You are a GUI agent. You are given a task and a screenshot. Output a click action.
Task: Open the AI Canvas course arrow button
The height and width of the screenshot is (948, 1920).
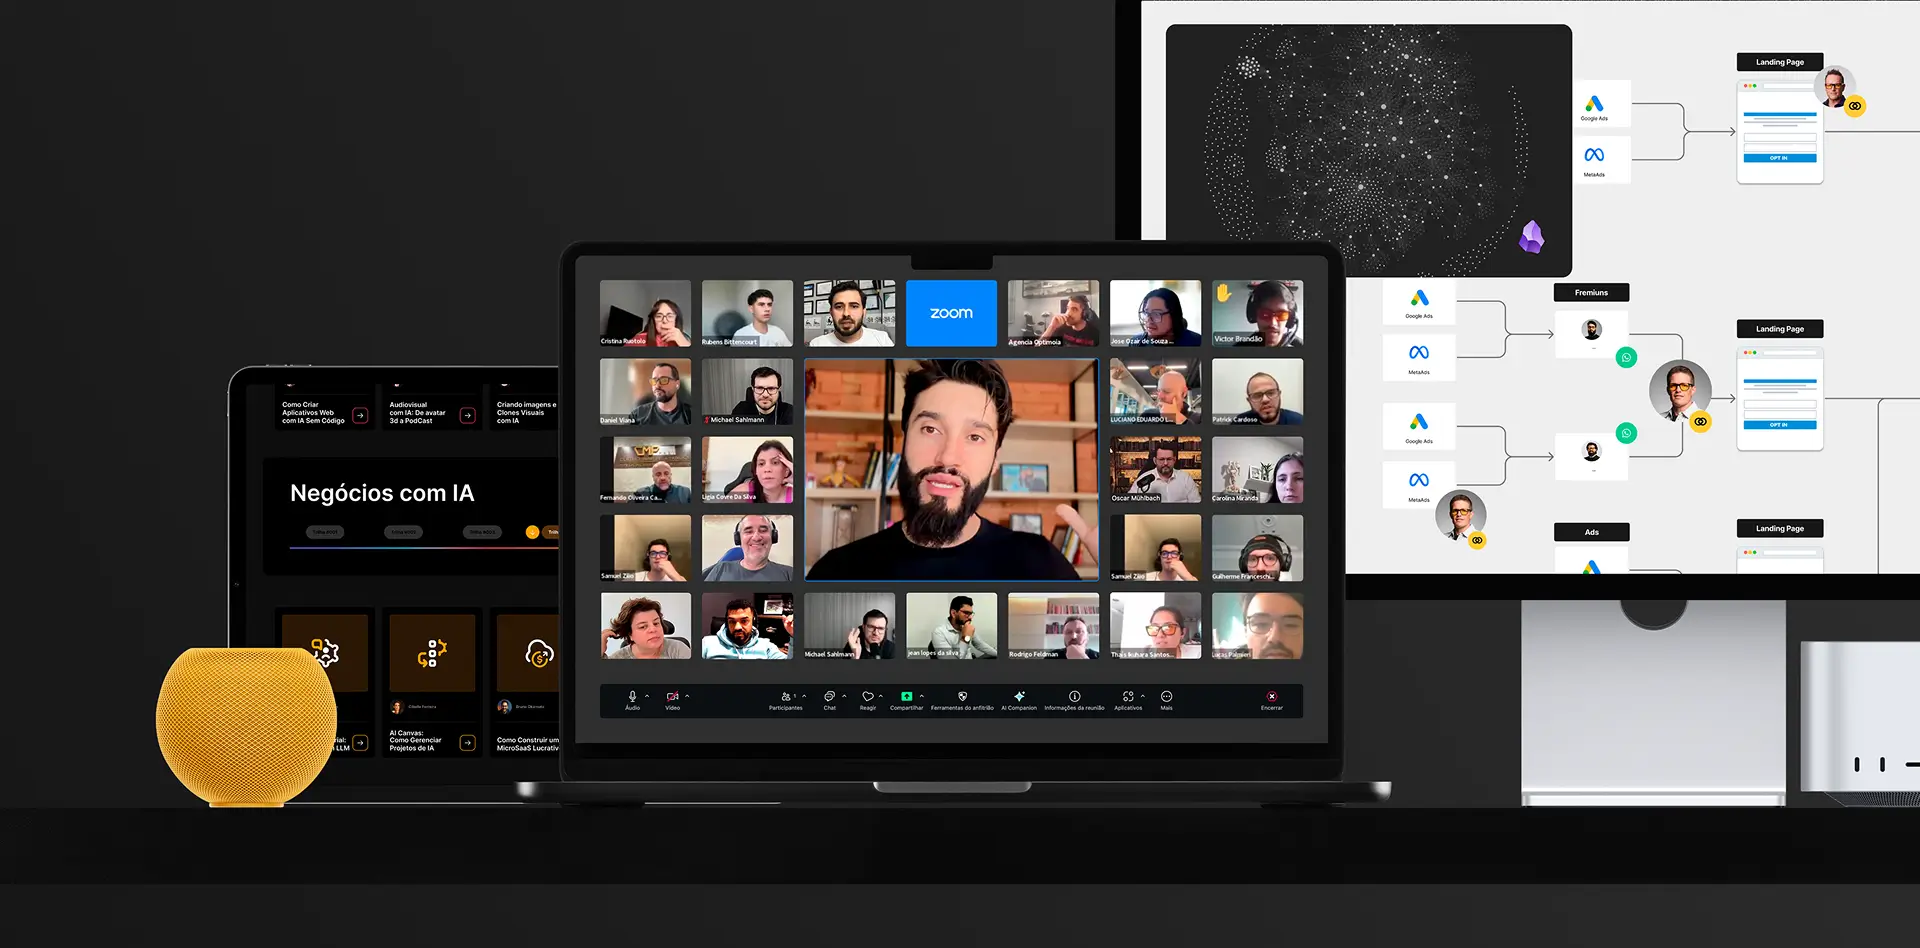pos(467,742)
